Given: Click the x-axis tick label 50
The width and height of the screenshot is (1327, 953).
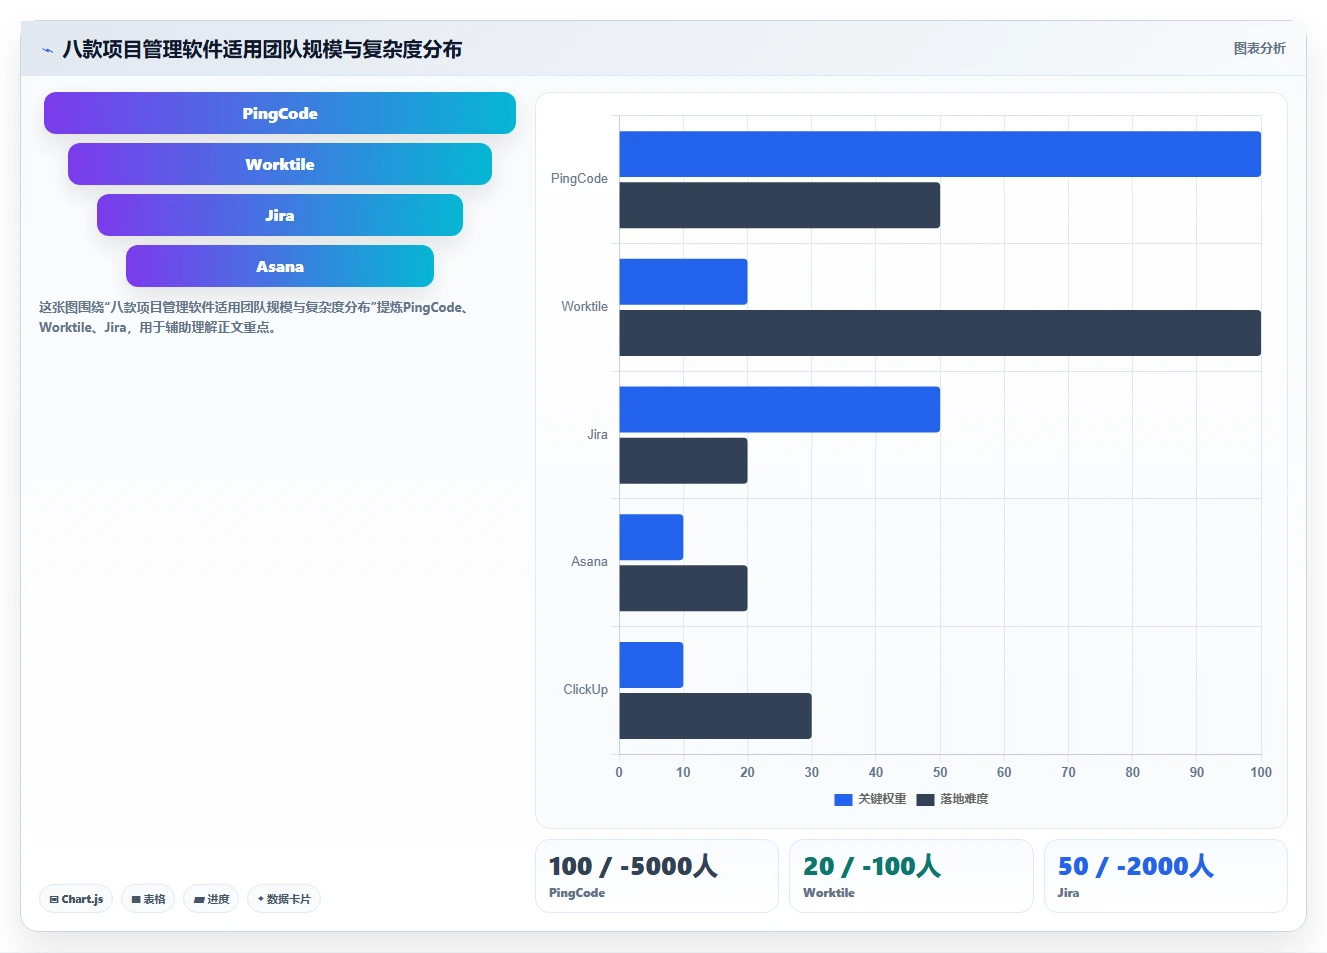Looking at the screenshot, I should 940,772.
